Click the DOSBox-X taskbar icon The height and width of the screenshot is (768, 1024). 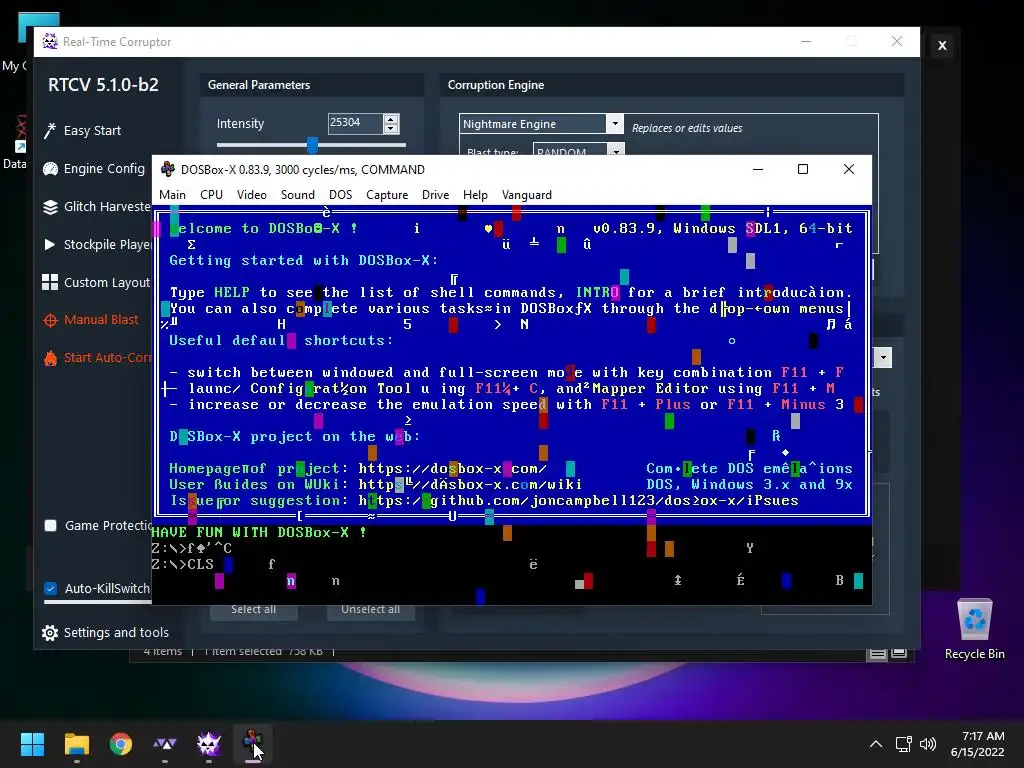pyautogui.click(x=253, y=743)
